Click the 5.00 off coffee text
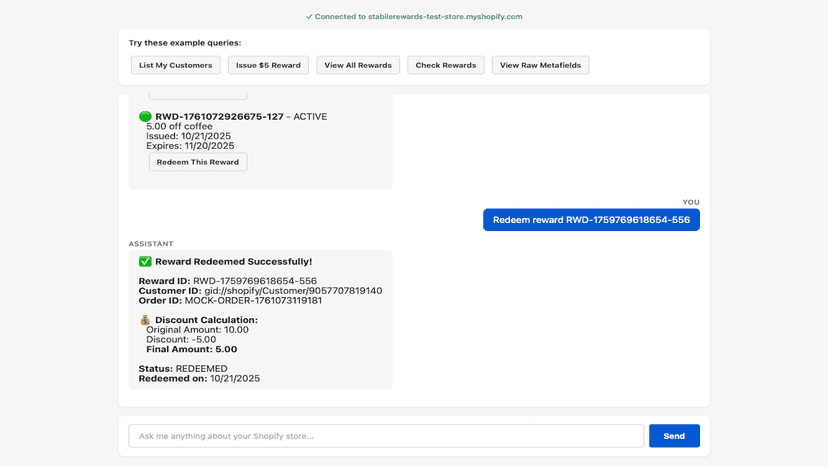 pos(180,126)
